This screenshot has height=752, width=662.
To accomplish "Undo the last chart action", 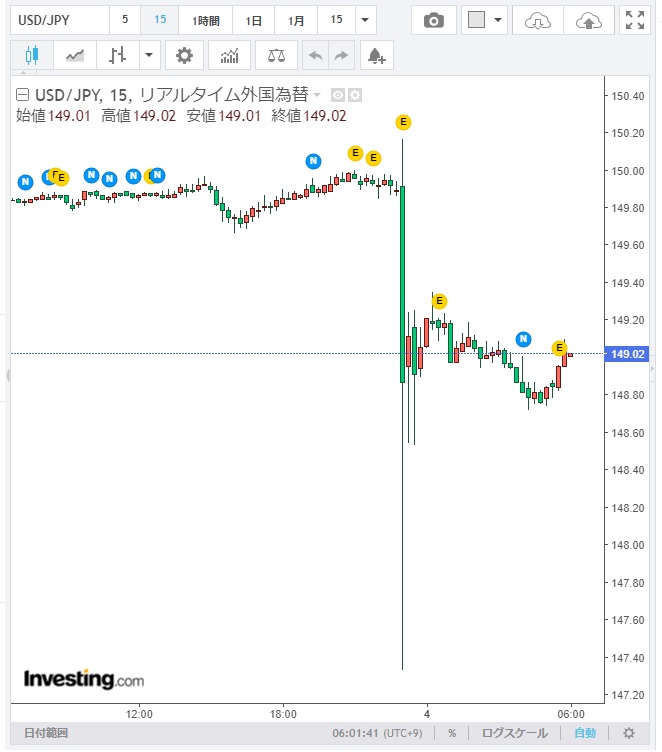I will click(x=315, y=56).
